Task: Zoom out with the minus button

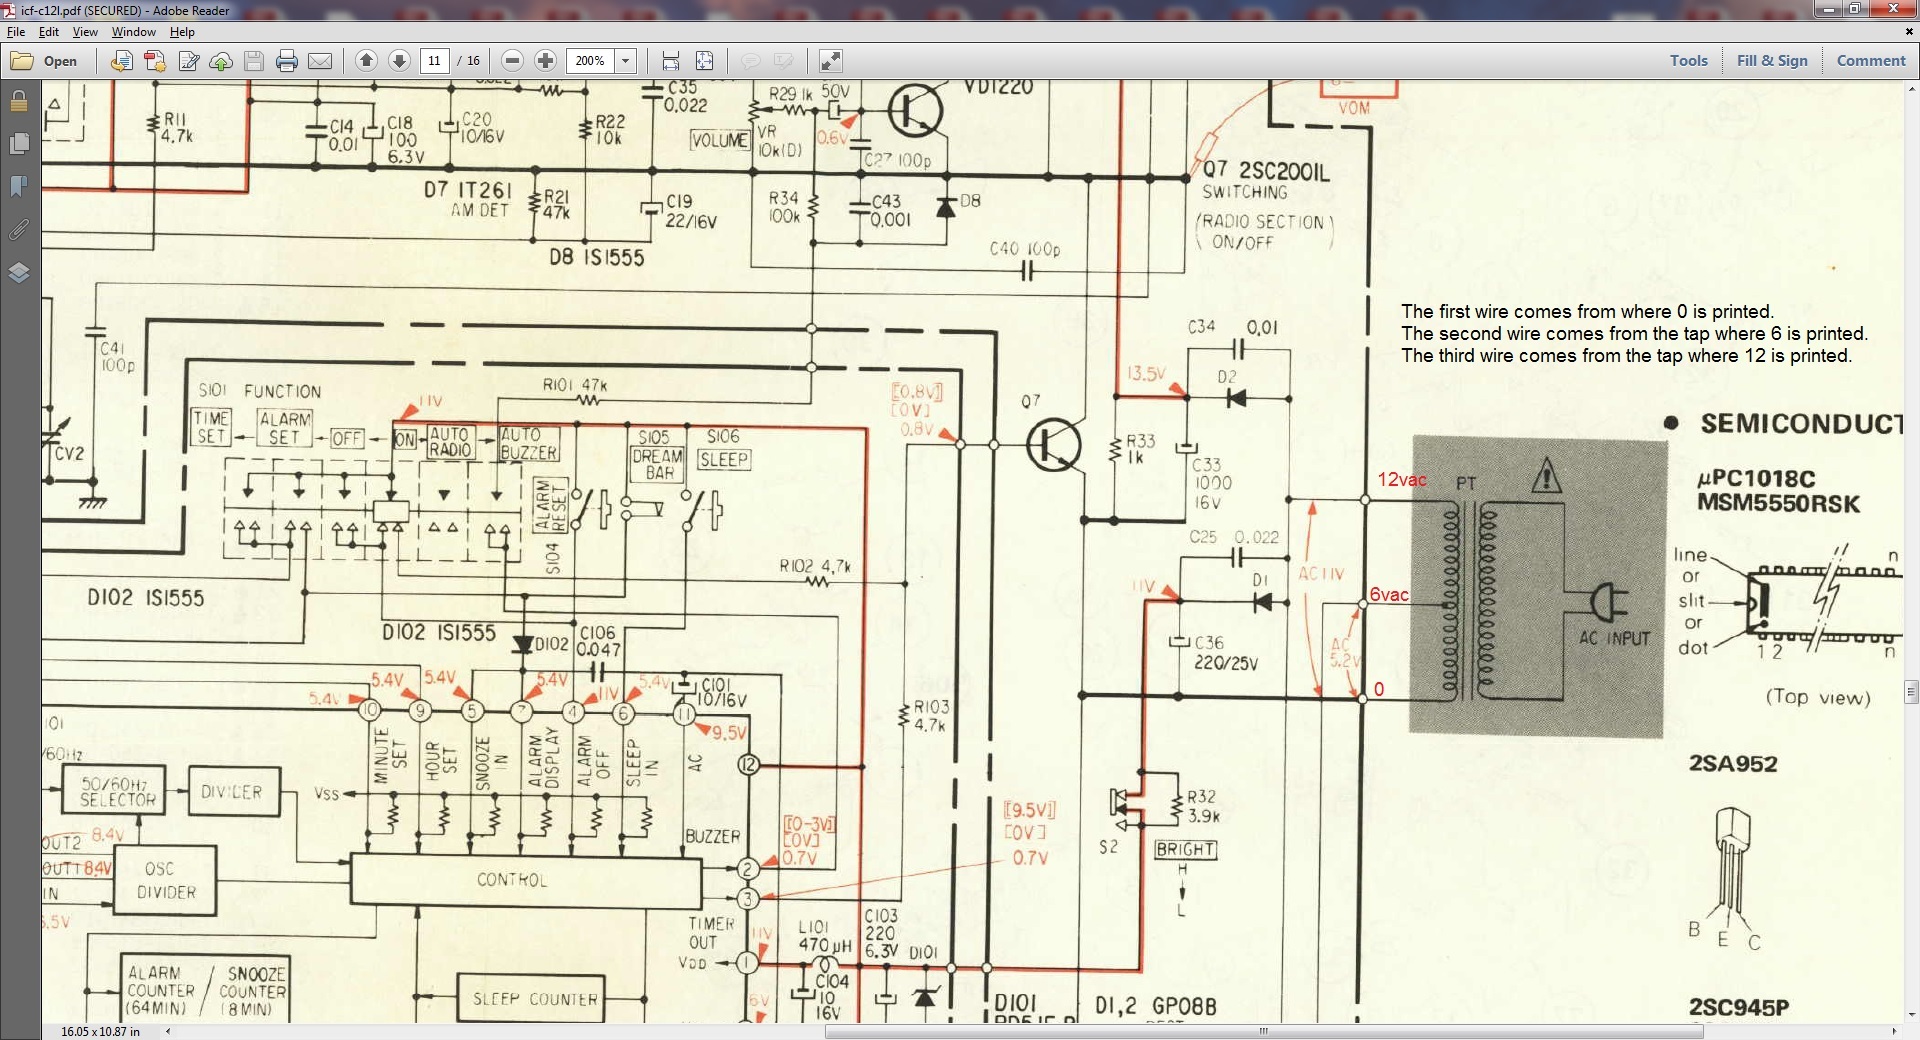Action: click(x=513, y=61)
